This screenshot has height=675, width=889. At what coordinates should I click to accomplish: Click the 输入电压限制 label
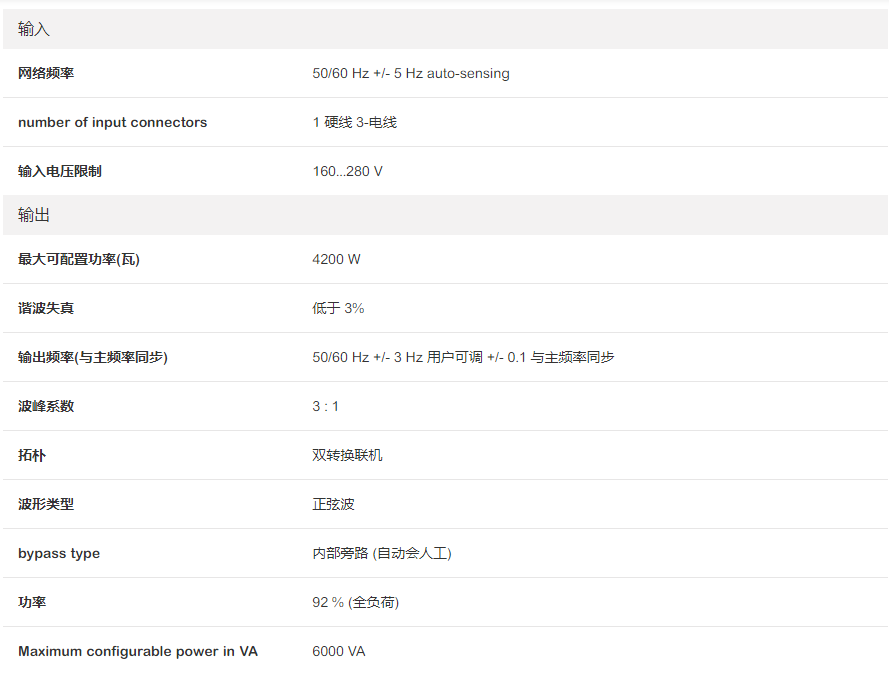tap(60, 171)
